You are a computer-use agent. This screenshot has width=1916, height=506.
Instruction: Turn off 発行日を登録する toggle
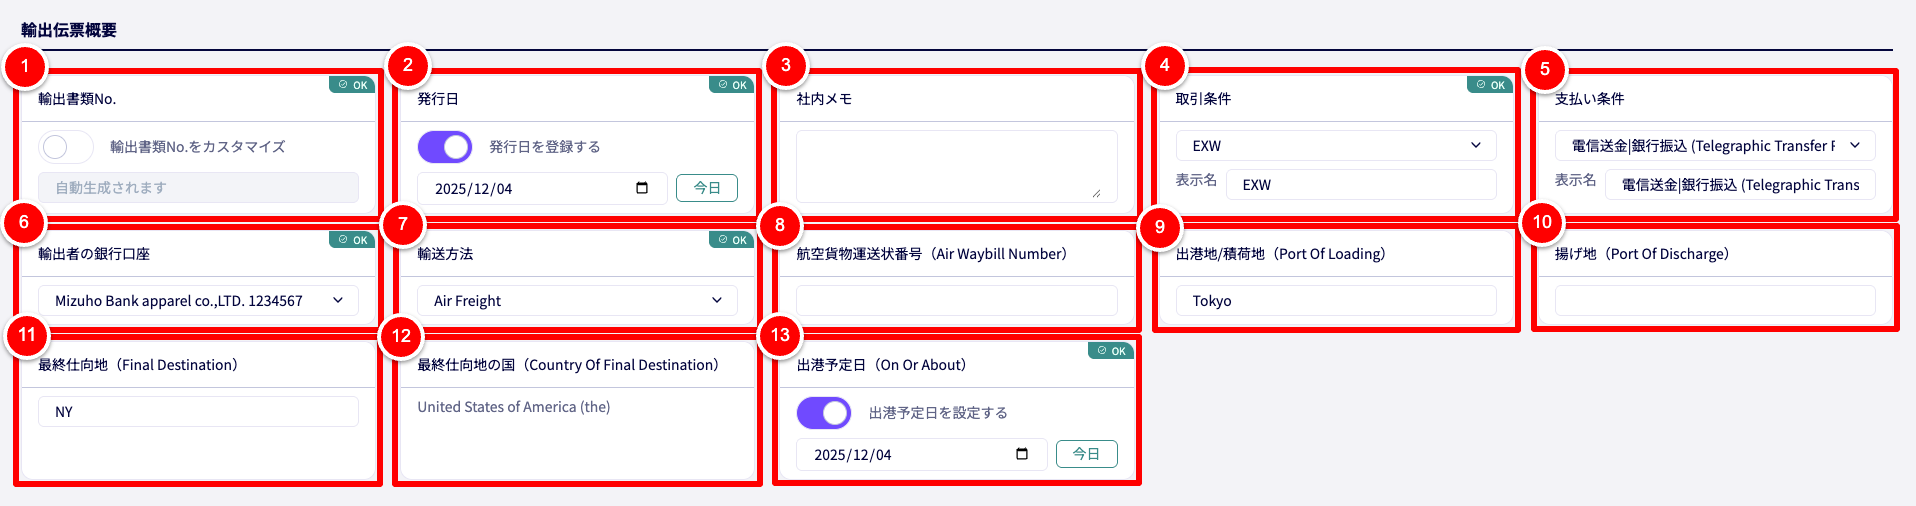(x=444, y=147)
